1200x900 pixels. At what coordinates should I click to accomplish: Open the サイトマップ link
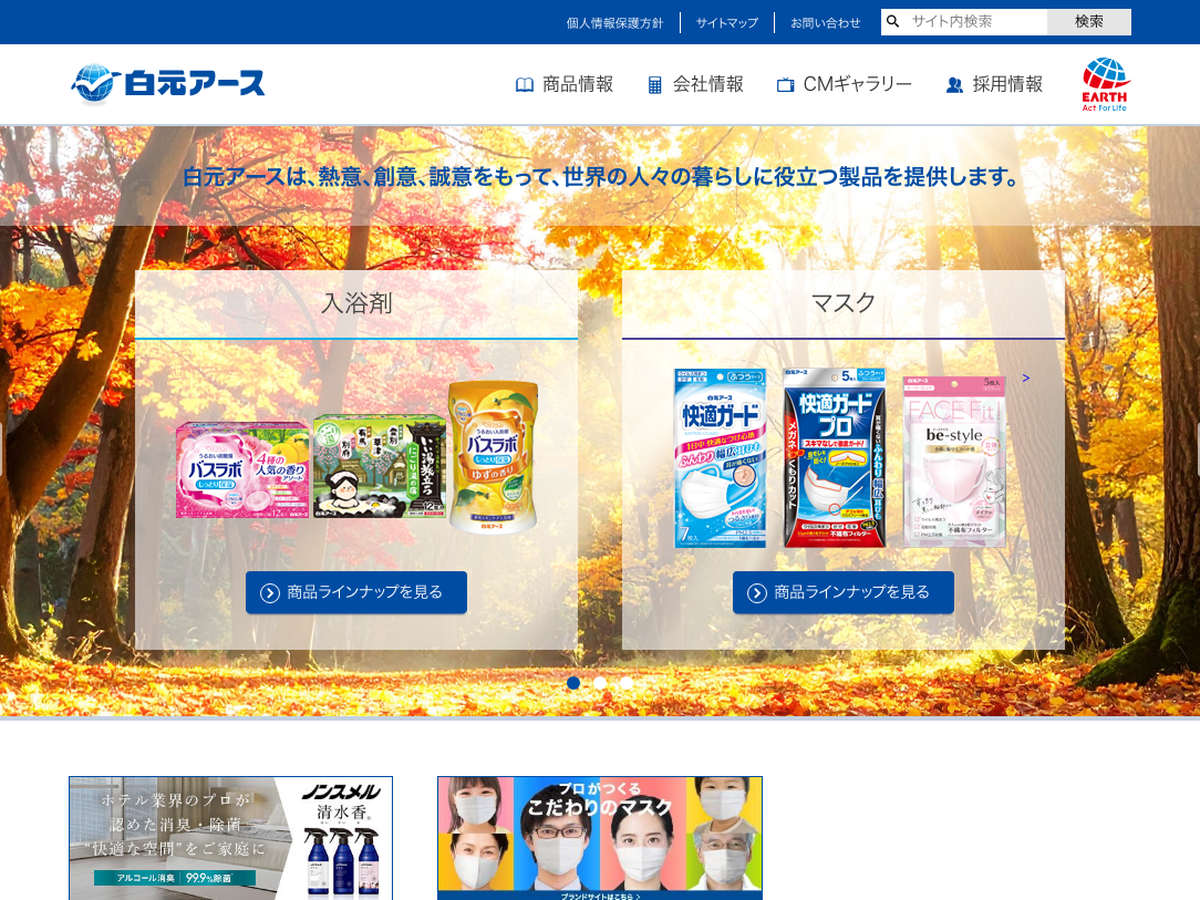(727, 22)
